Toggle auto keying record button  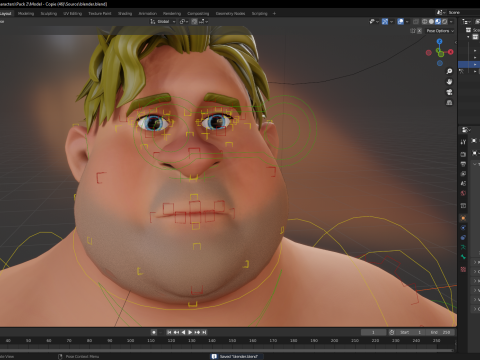click(x=154, y=332)
